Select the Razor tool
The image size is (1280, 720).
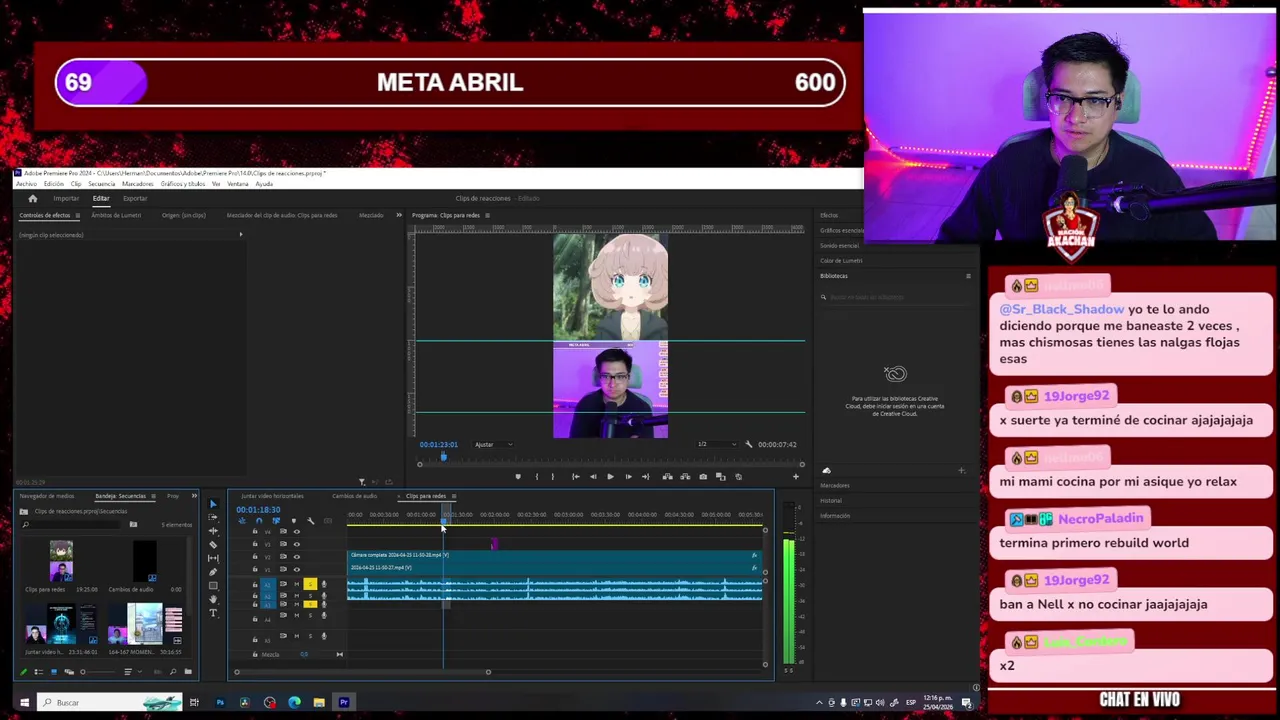213,545
